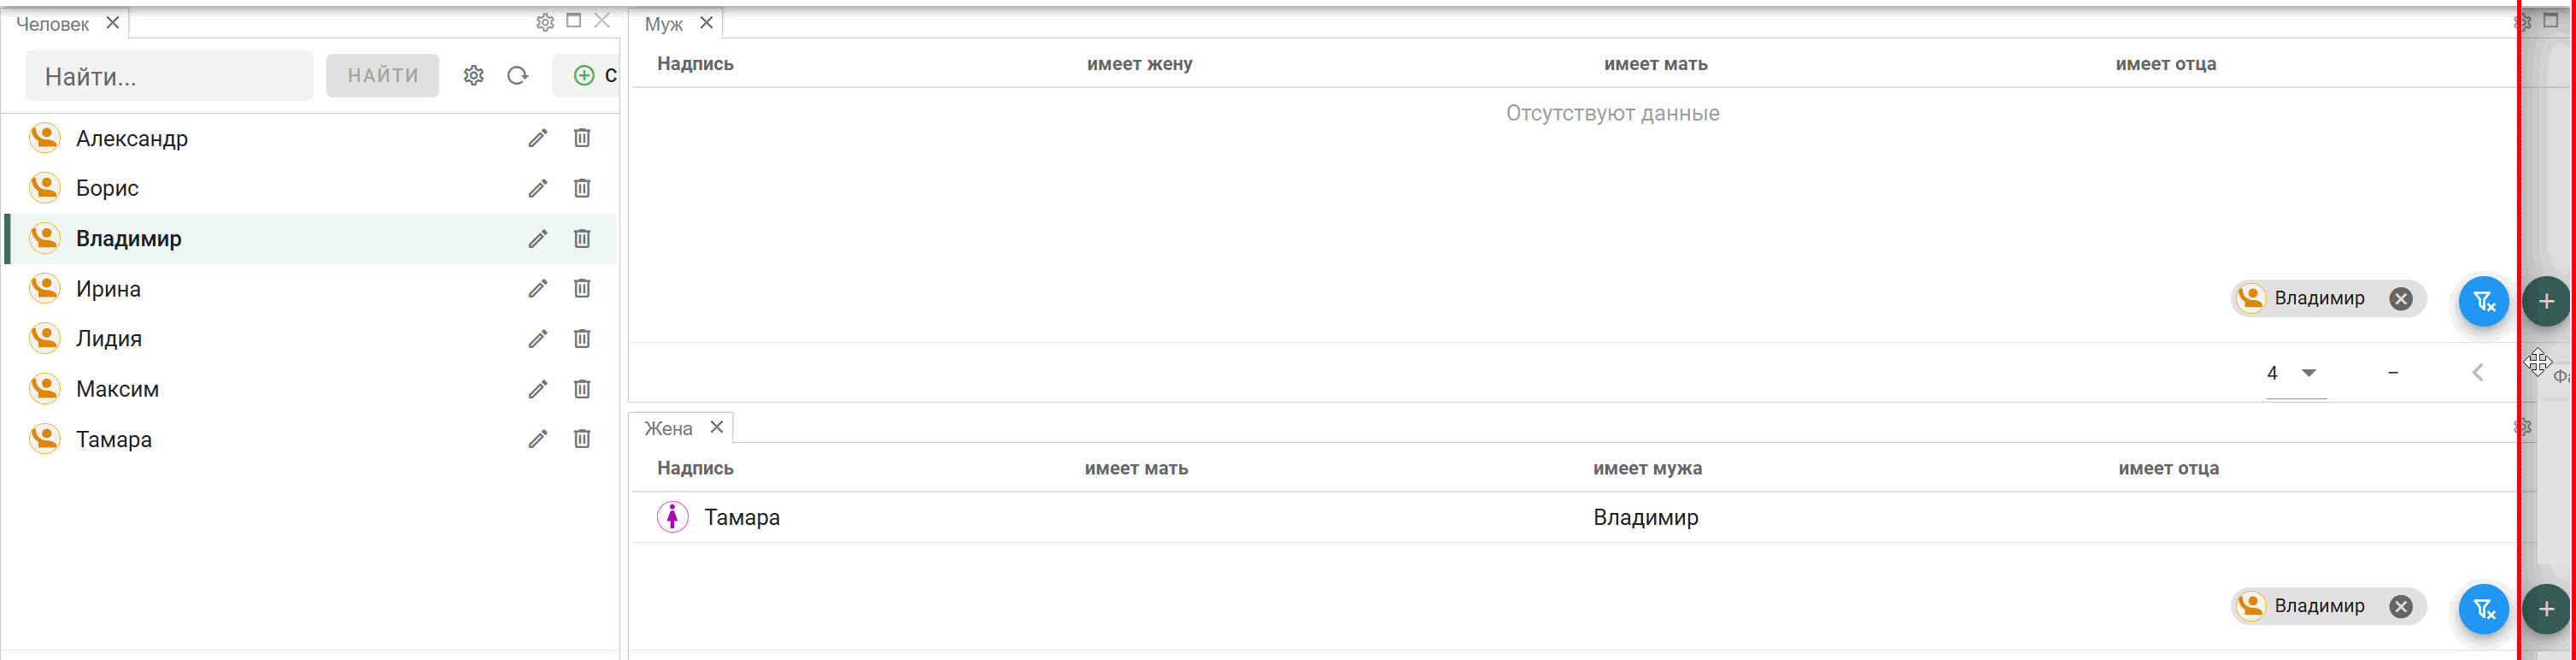Viewport: 2576px width, 660px height.
Task: Delete Тамара using trash icon
Action: tap(582, 438)
